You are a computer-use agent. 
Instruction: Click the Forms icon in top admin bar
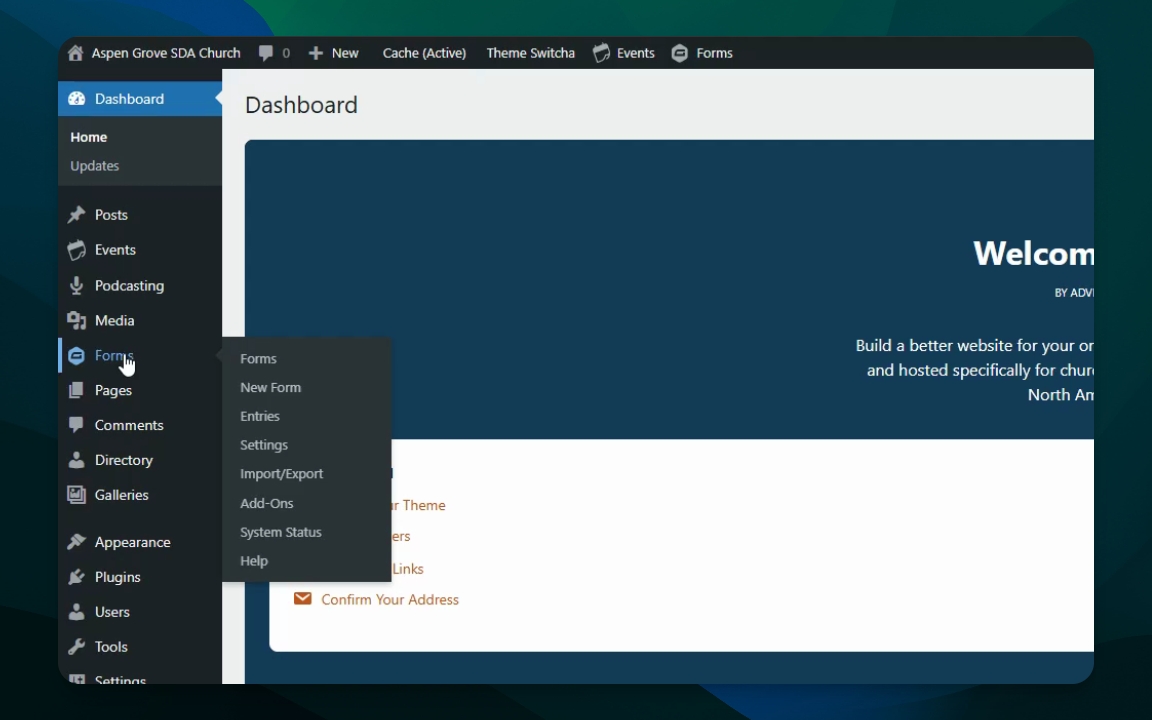(x=680, y=53)
